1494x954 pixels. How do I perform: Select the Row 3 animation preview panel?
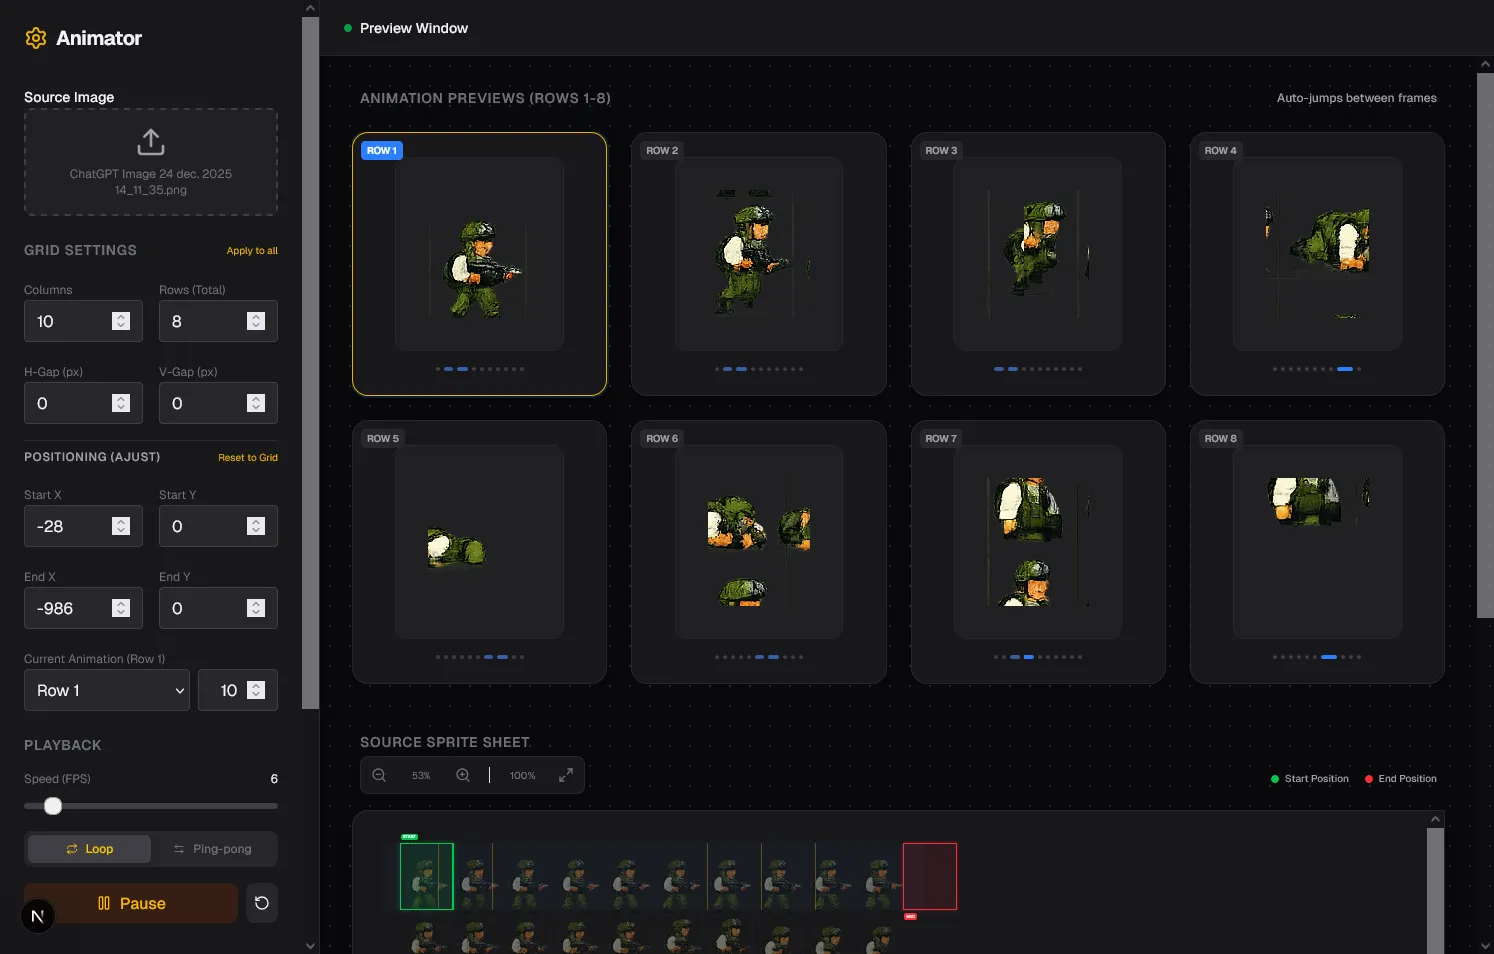pos(1037,263)
